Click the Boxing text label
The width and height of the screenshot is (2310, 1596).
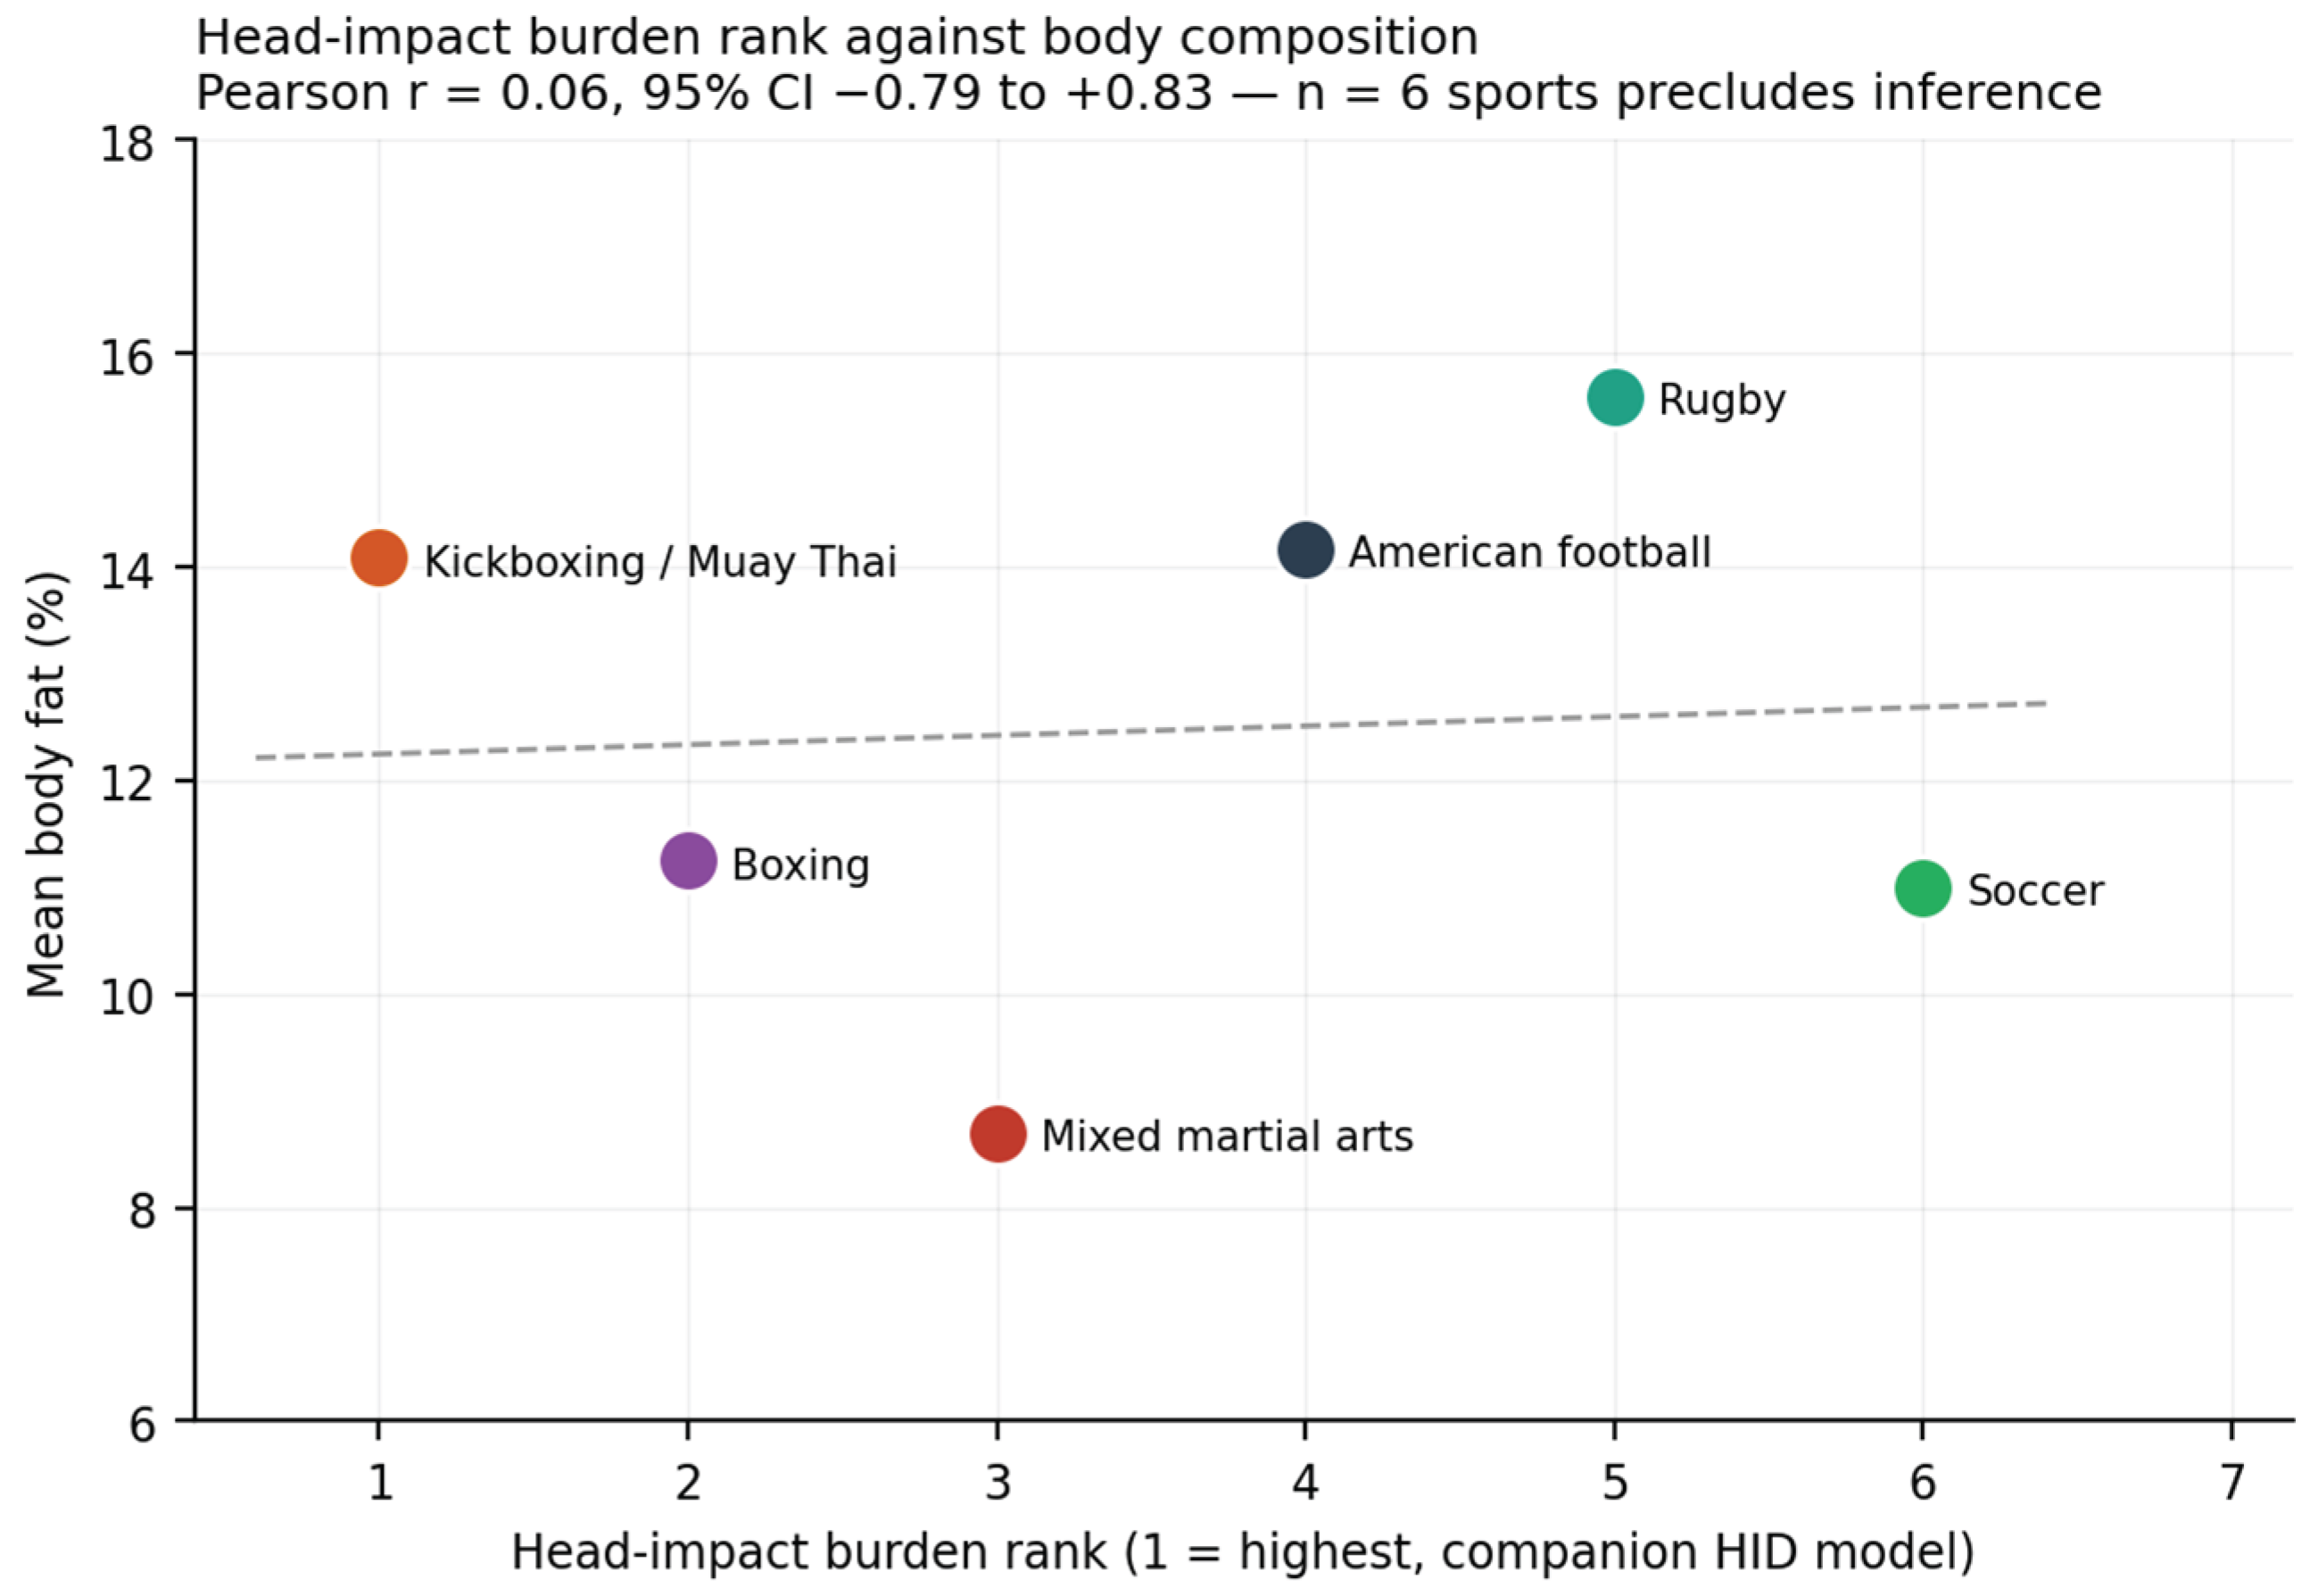[800, 865]
